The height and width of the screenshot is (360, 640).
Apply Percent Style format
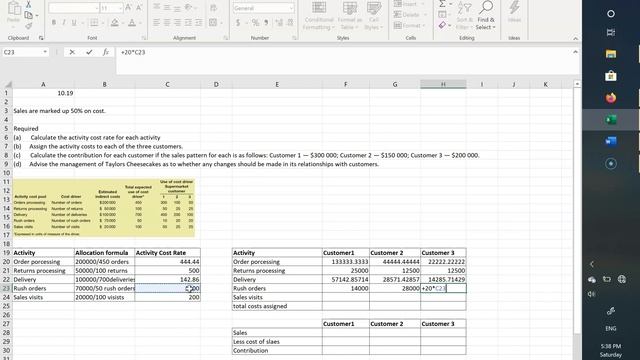(255, 23)
